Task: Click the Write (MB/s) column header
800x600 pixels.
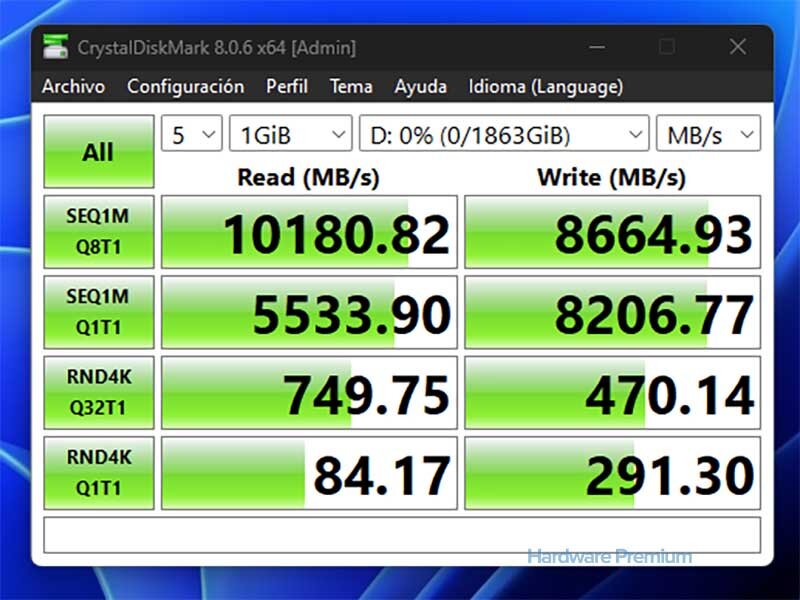Action: pos(611,178)
